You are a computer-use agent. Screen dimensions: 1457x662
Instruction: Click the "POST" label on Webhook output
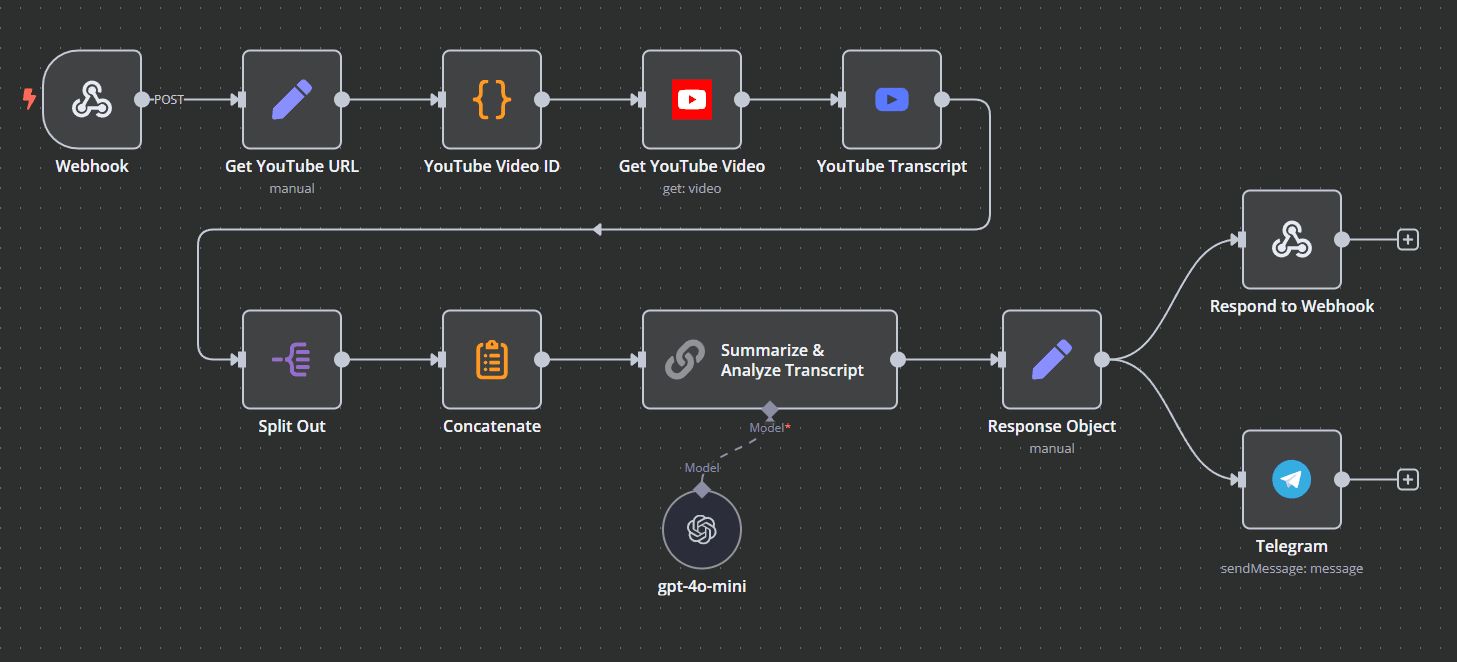coord(168,100)
